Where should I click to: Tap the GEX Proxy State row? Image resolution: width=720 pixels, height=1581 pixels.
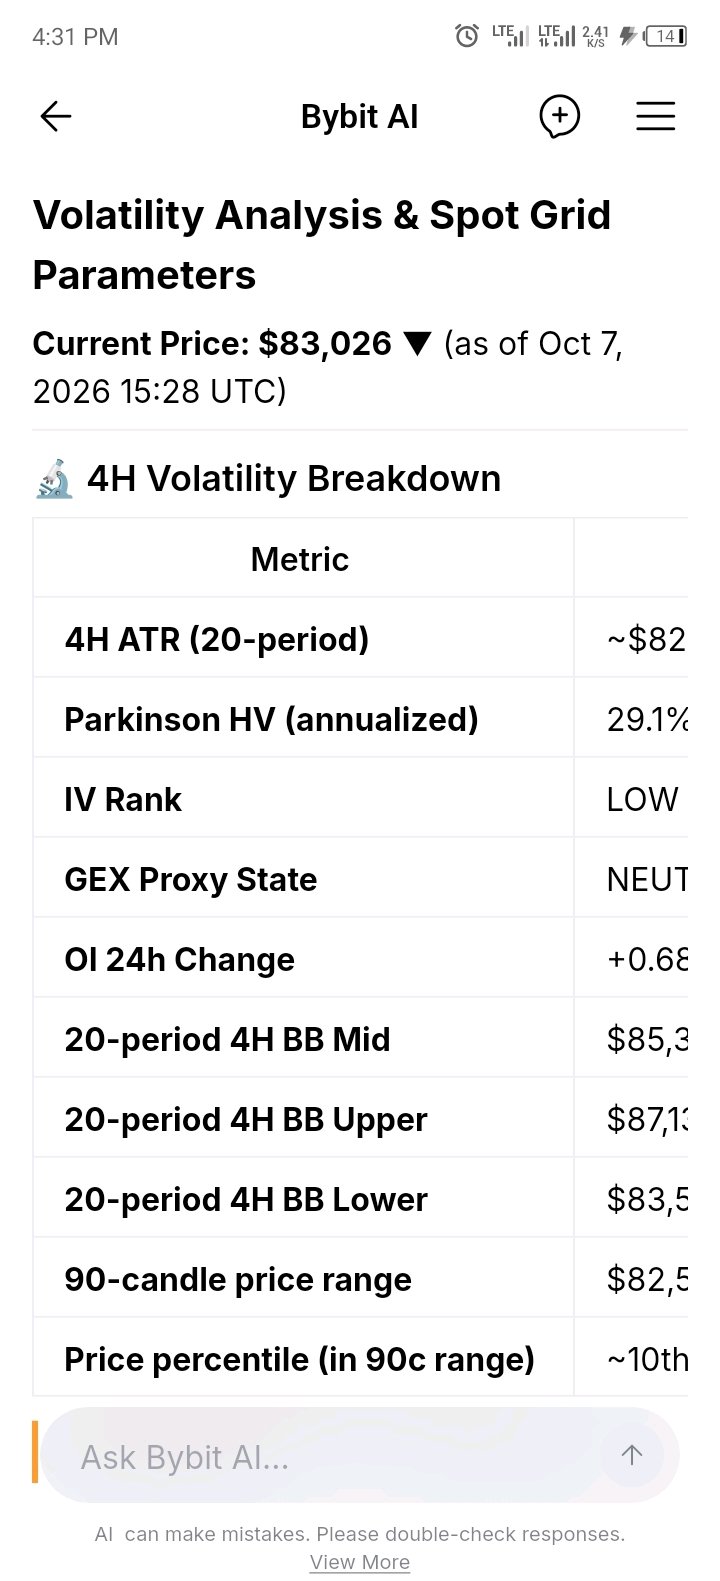click(360, 878)
